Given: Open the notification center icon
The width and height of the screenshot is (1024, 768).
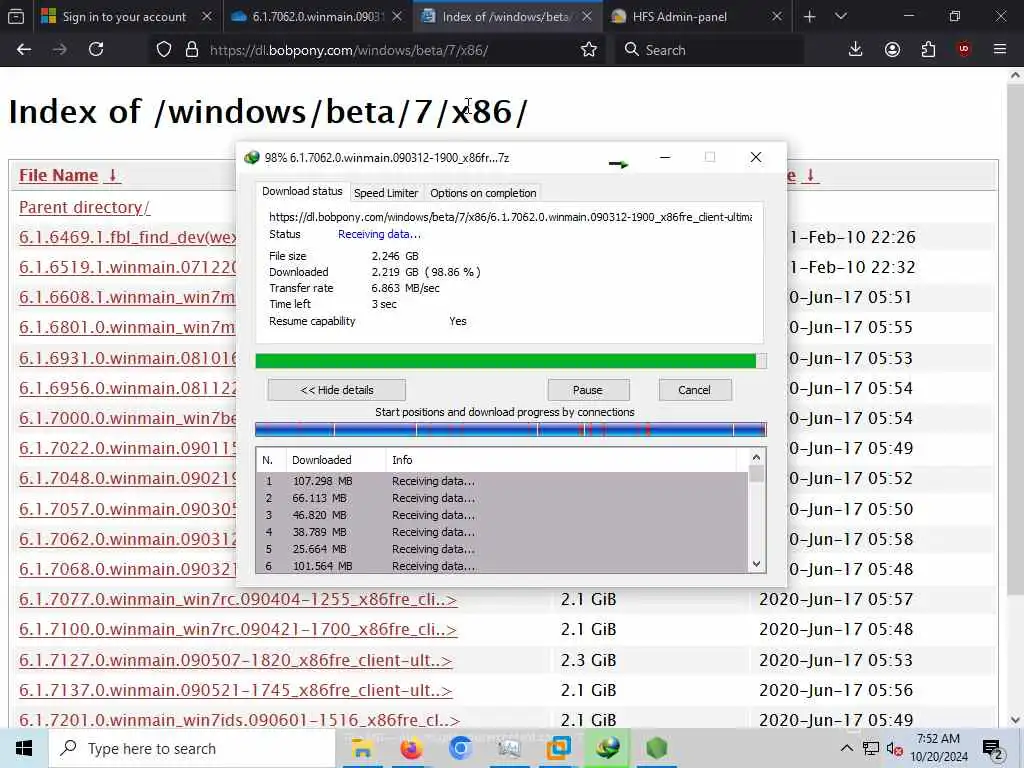Looking at the screenshot, I should [993, 749].
